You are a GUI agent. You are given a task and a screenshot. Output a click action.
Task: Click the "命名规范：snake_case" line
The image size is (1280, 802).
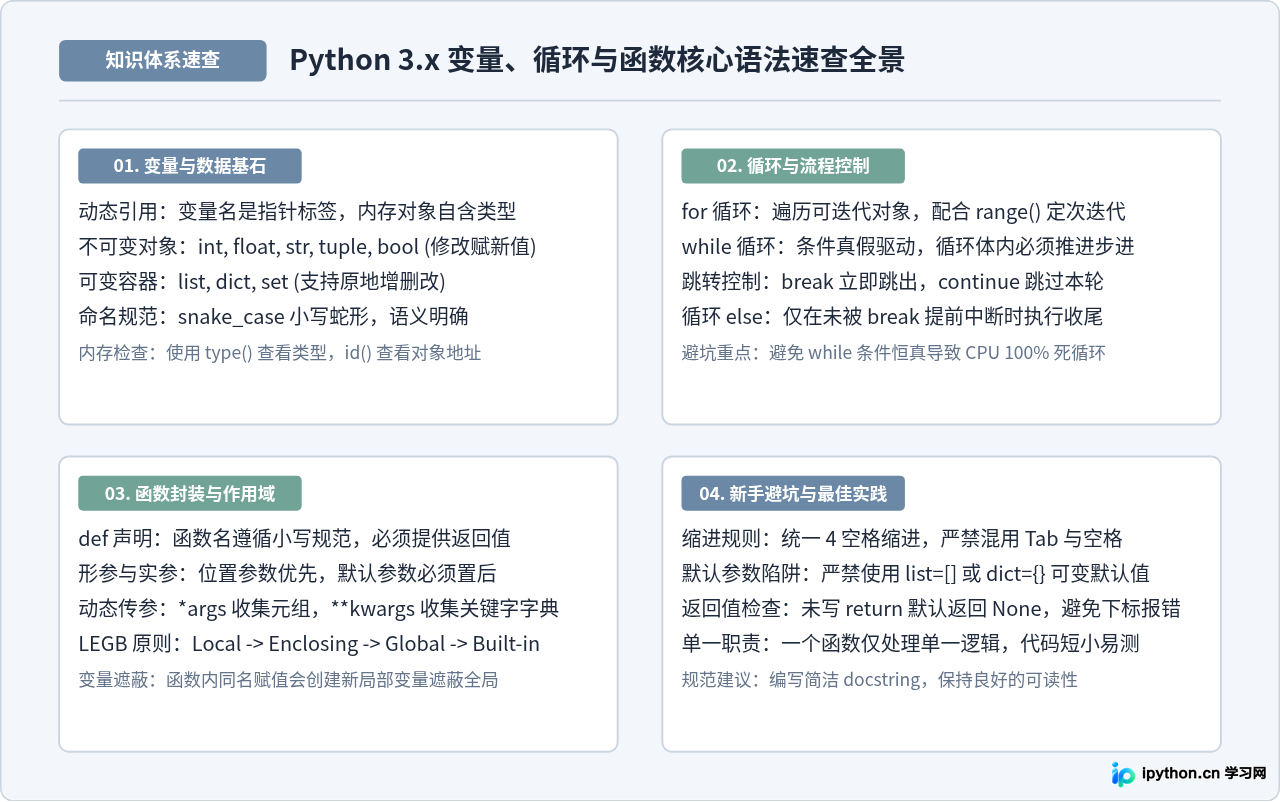pyautogui.click(x=274, y=317)
